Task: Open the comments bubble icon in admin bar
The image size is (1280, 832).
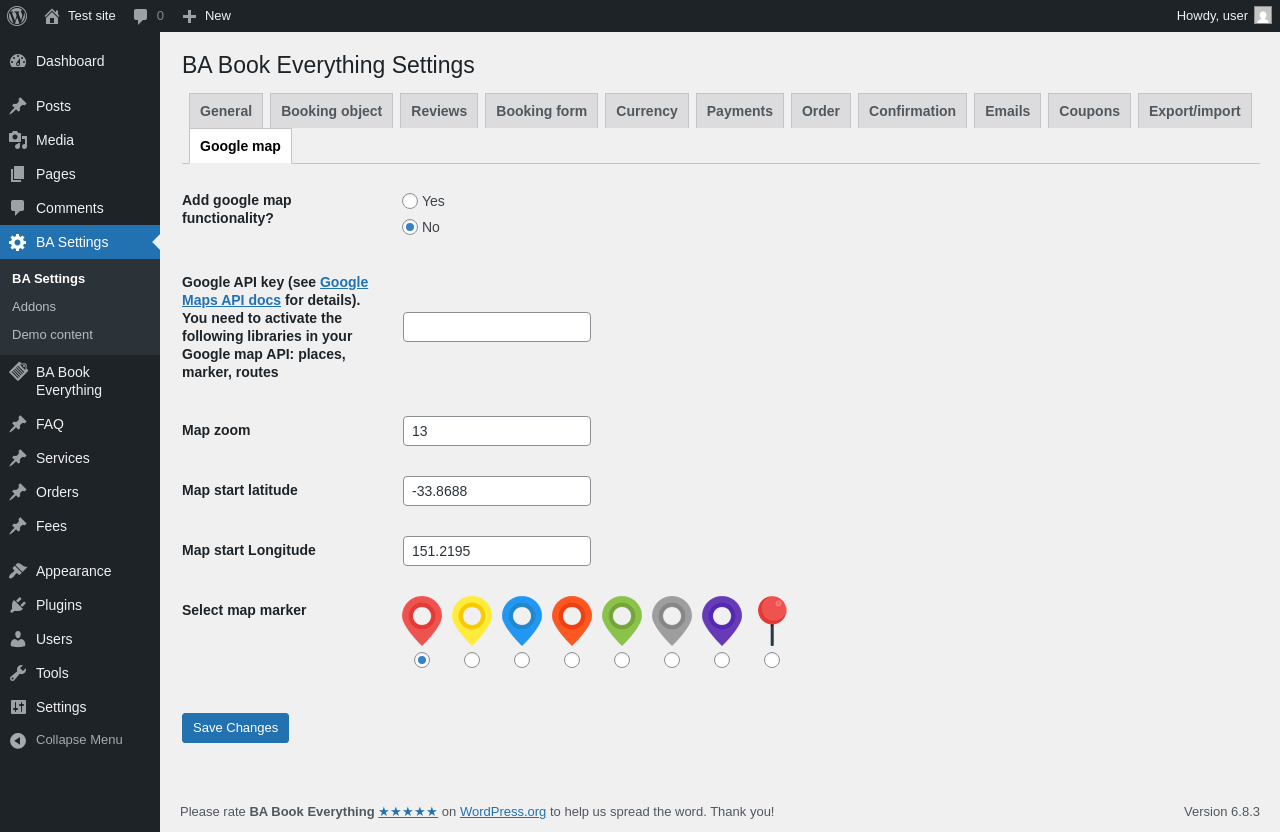Action: pyautogui.click(x=141, y=16)
